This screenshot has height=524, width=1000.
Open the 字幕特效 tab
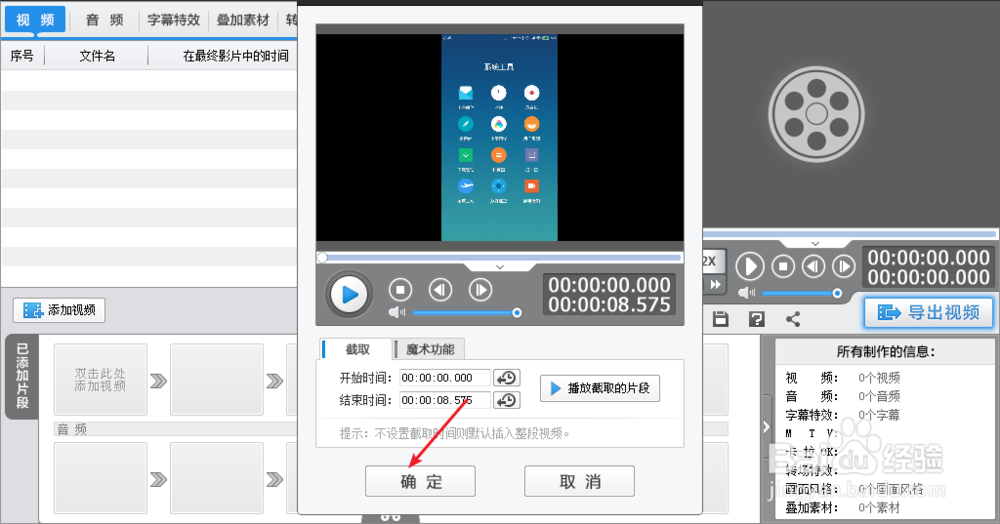[173, 20]
